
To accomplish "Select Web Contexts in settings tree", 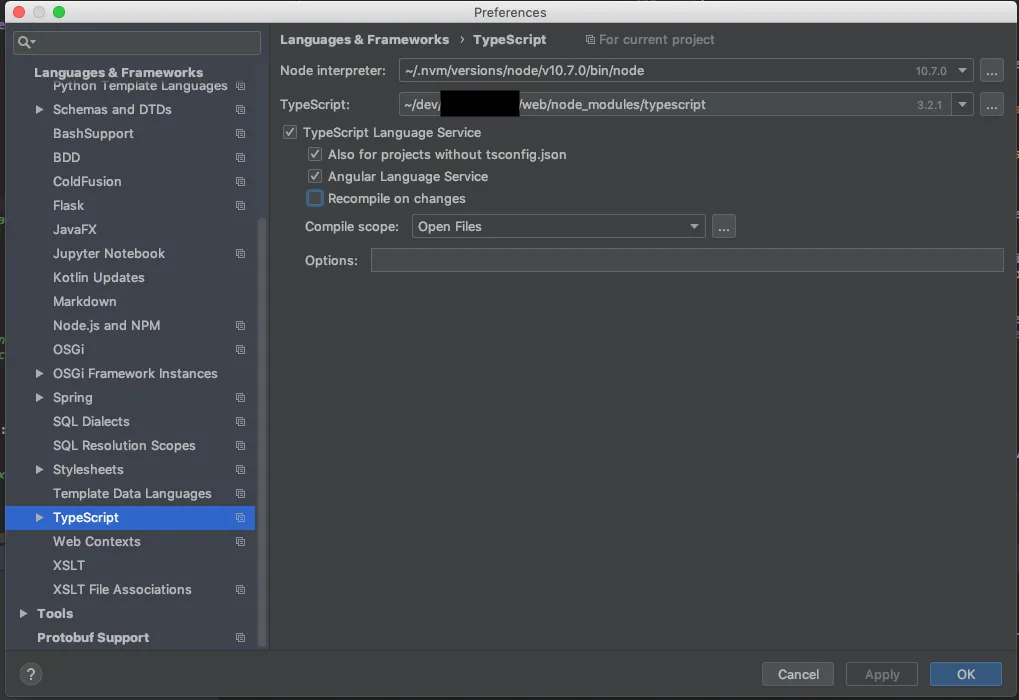I will [96, 541].
